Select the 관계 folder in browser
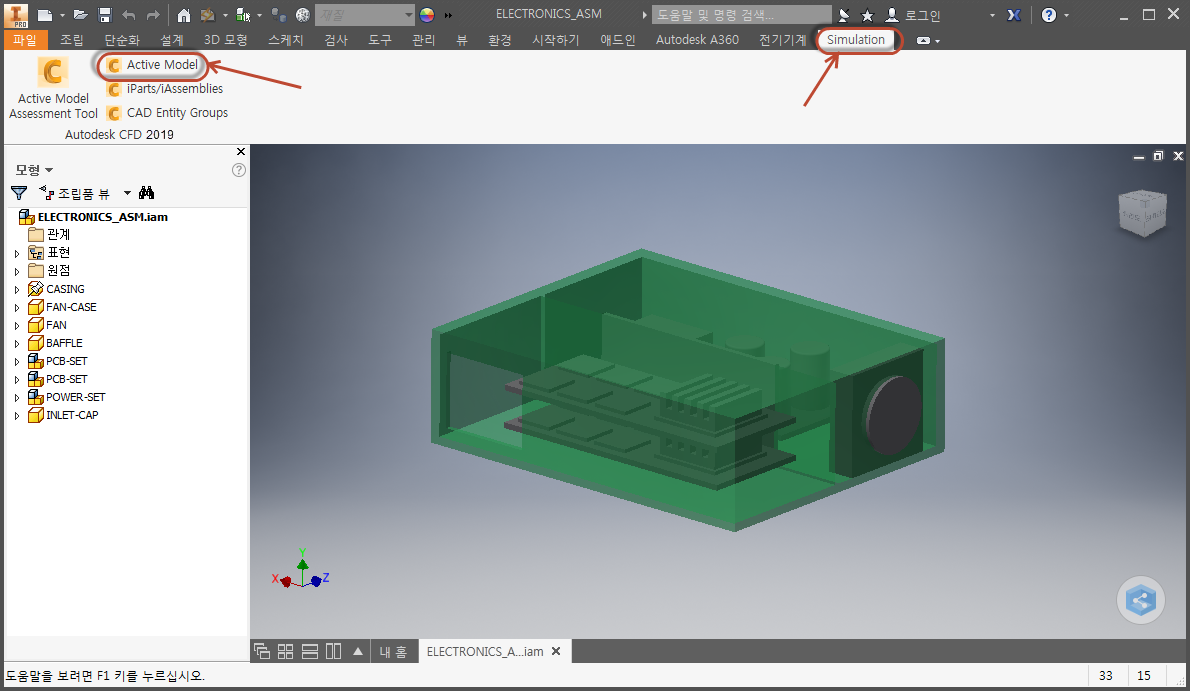Image resolution: width=1190 pixels, height=691 pixels. (49, 234)
